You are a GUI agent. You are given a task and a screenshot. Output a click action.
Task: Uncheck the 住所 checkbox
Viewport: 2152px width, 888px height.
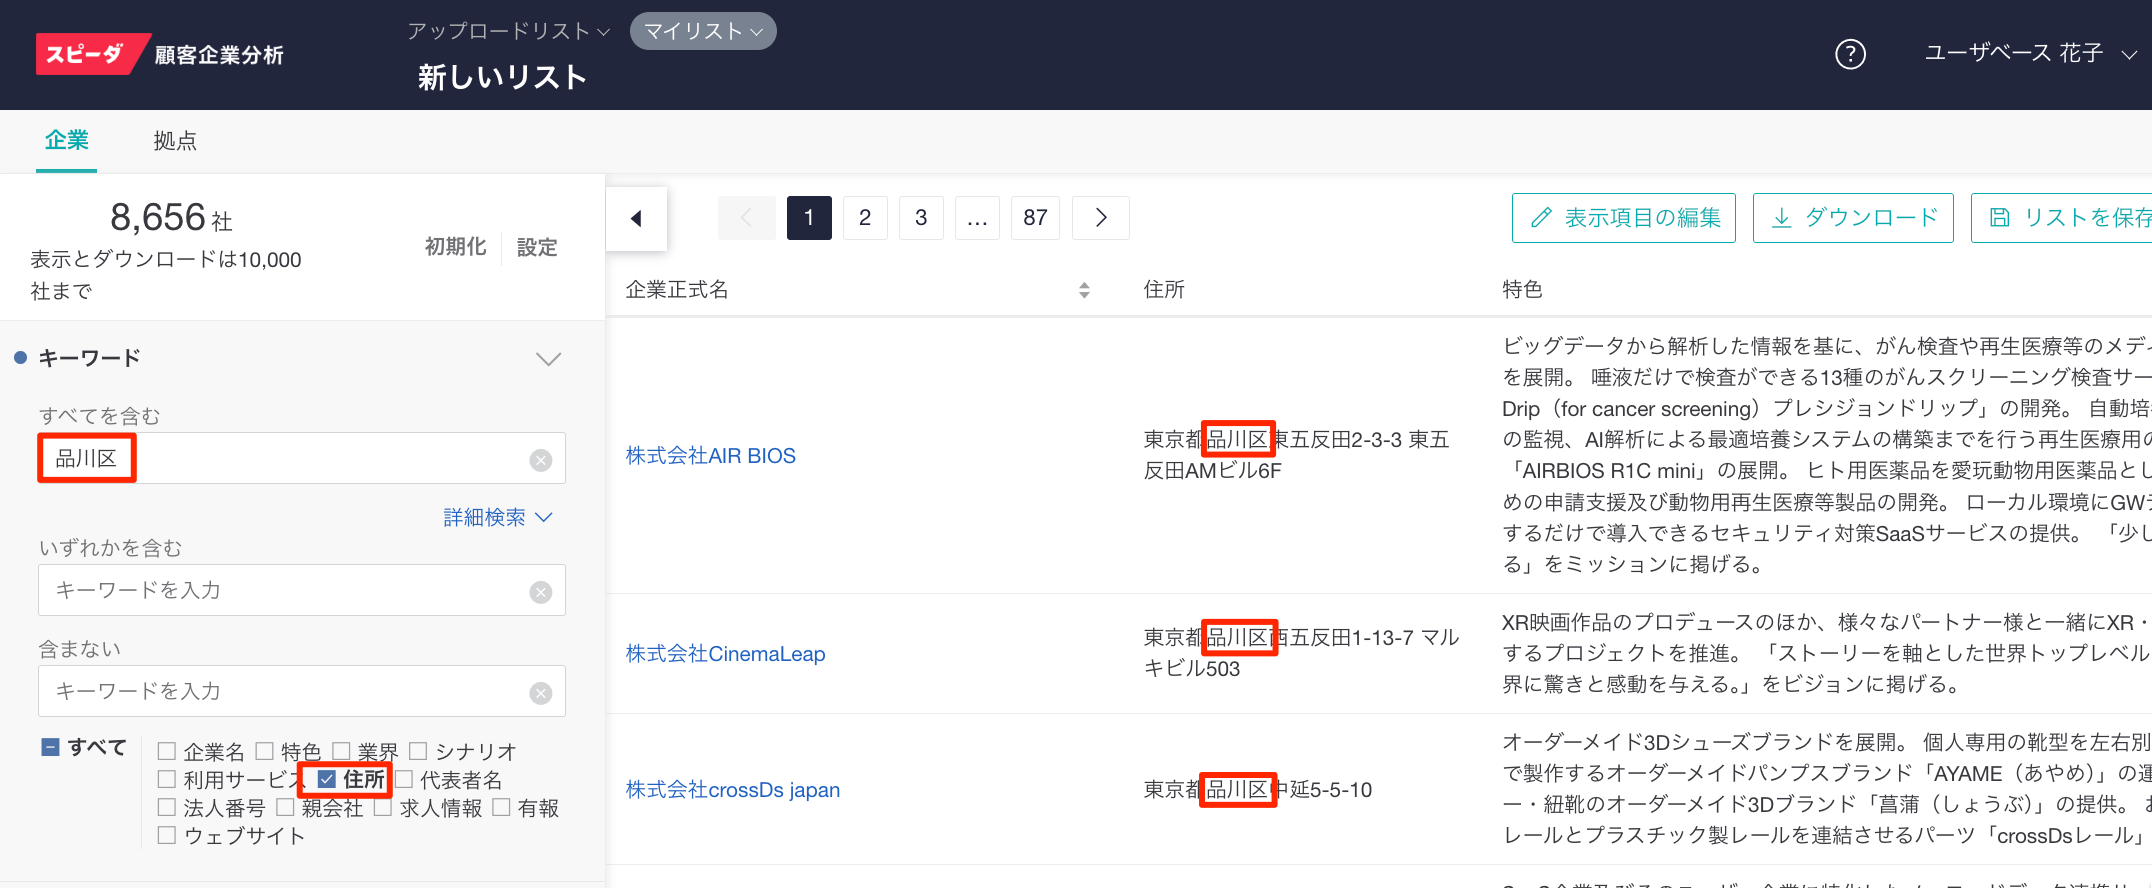pos(327,779)
